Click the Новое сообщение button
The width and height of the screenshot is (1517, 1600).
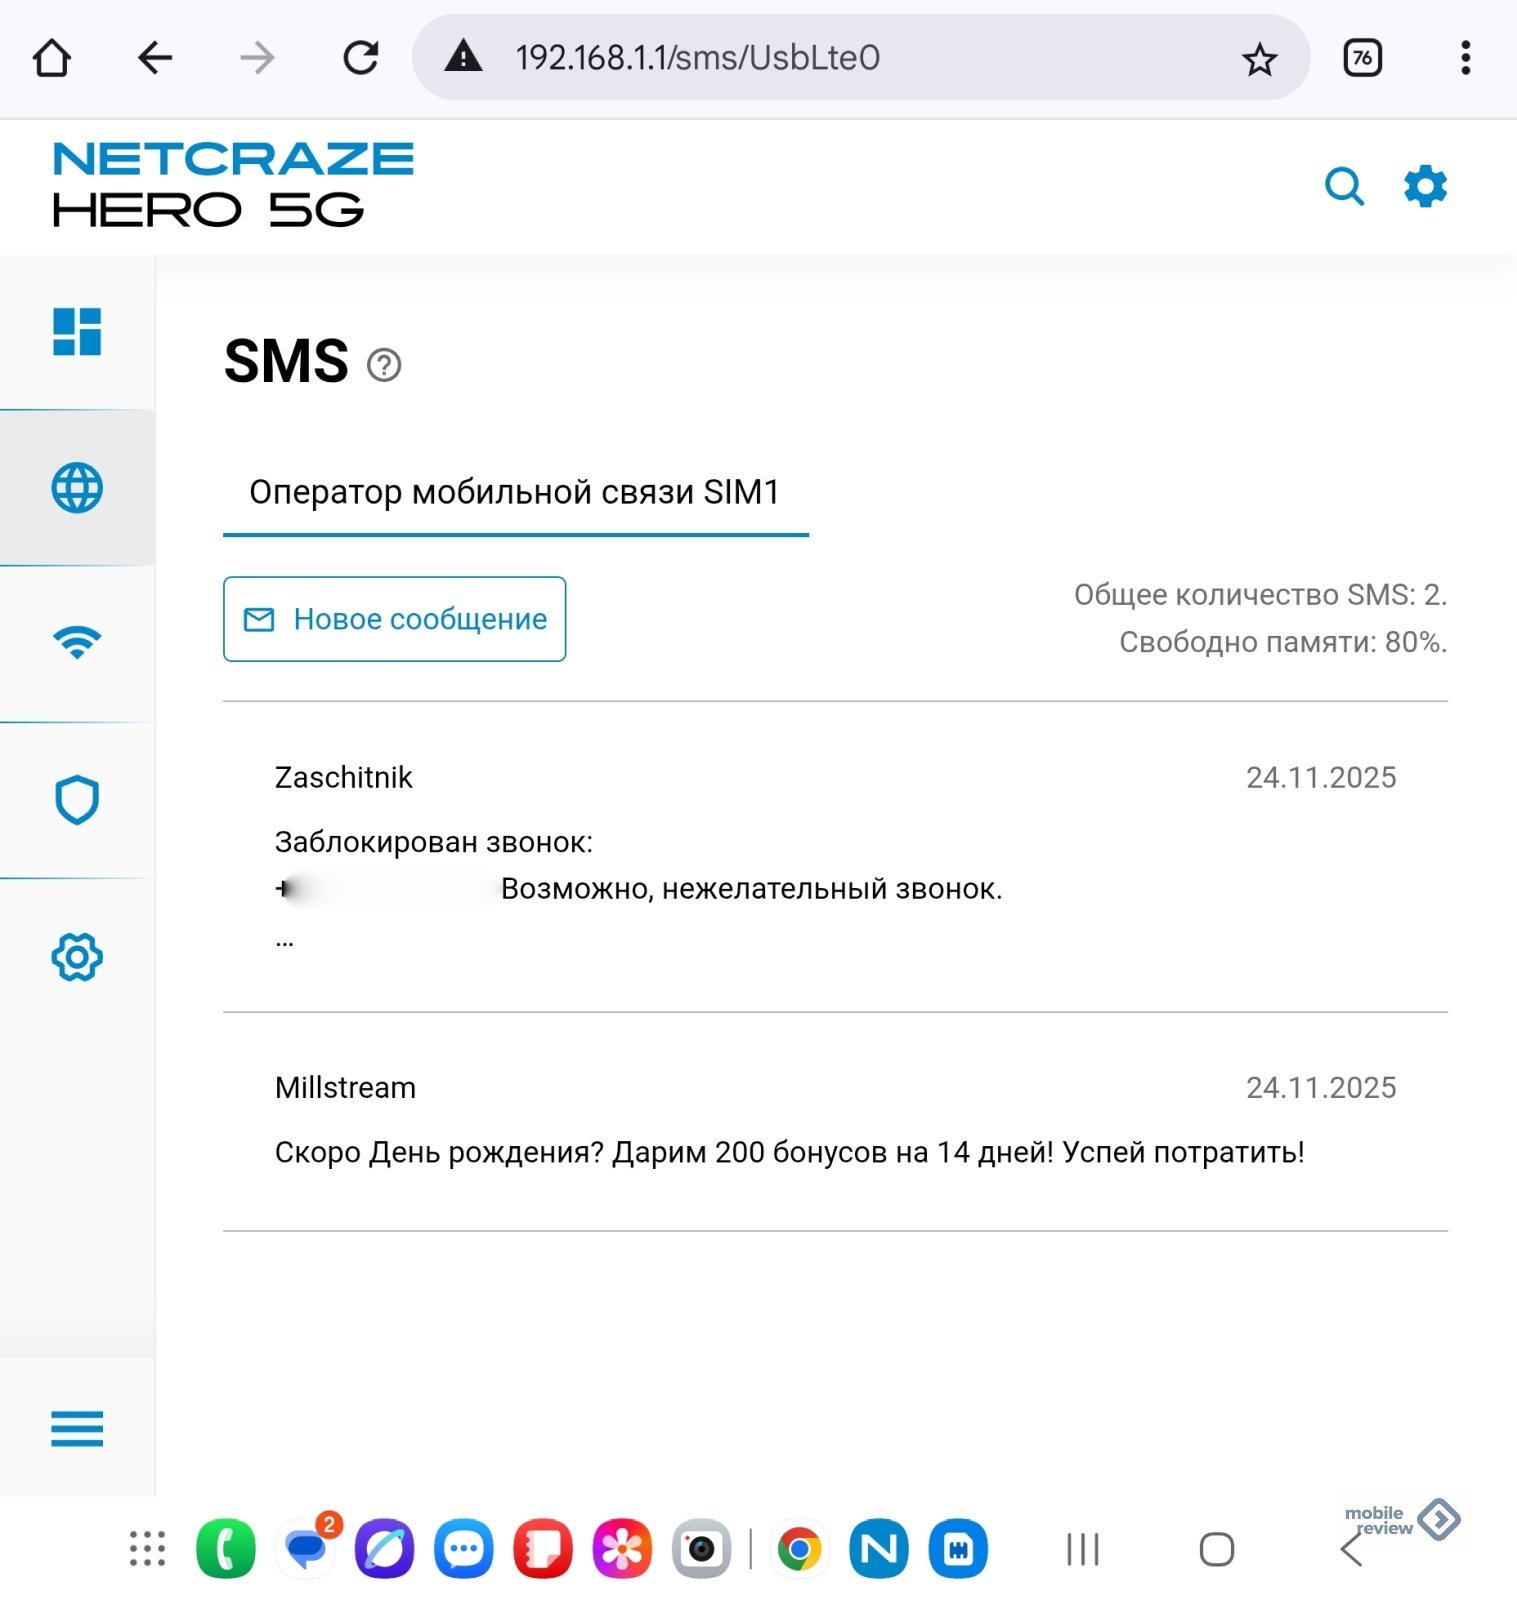click(x=395, y=619)
